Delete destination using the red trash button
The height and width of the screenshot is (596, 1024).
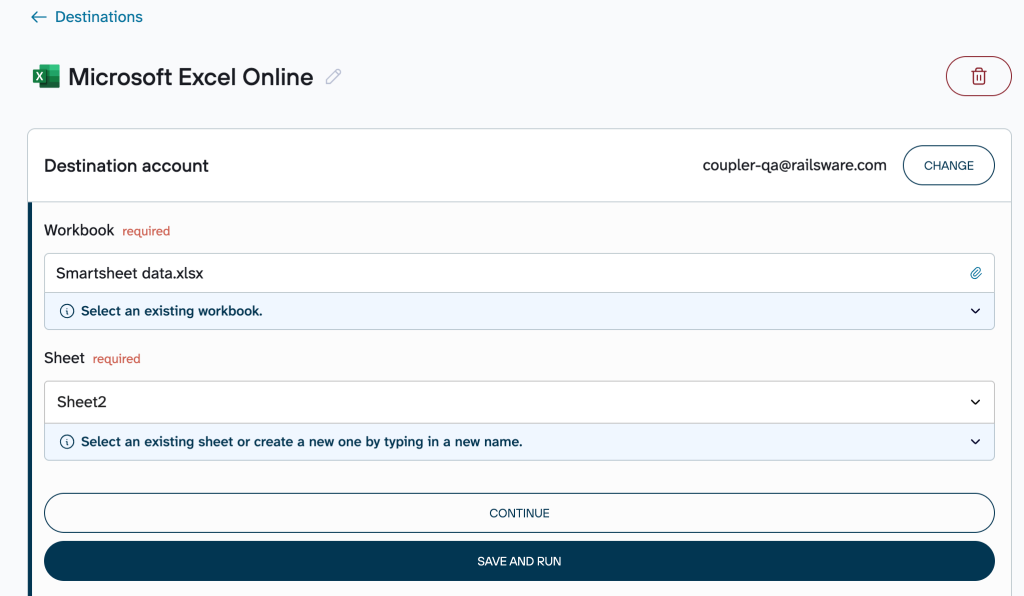(x=978, y=76)
